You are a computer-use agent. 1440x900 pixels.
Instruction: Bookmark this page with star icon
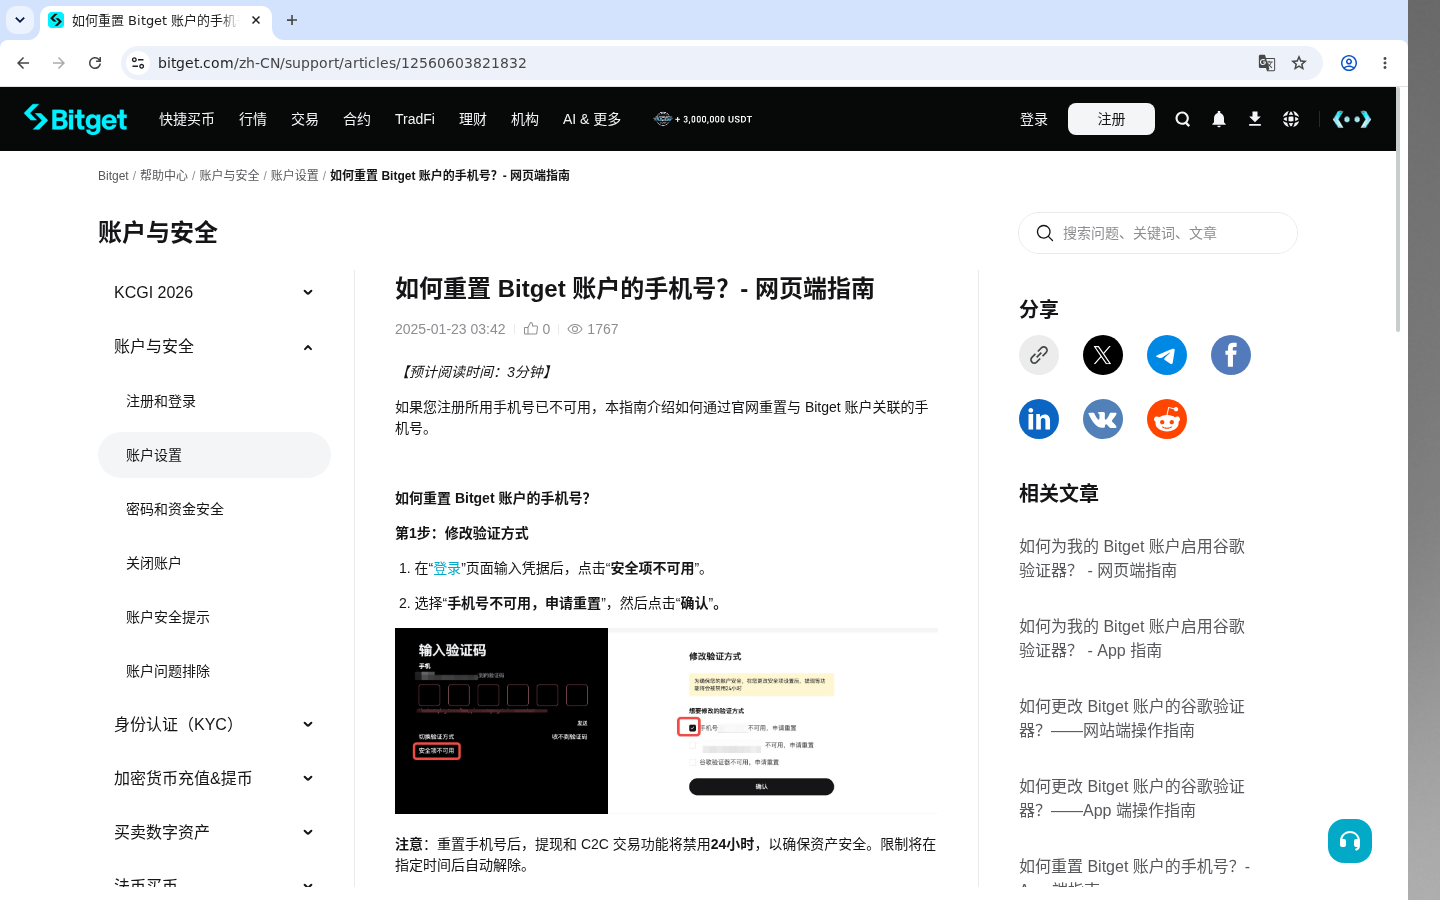(1299, 63)
